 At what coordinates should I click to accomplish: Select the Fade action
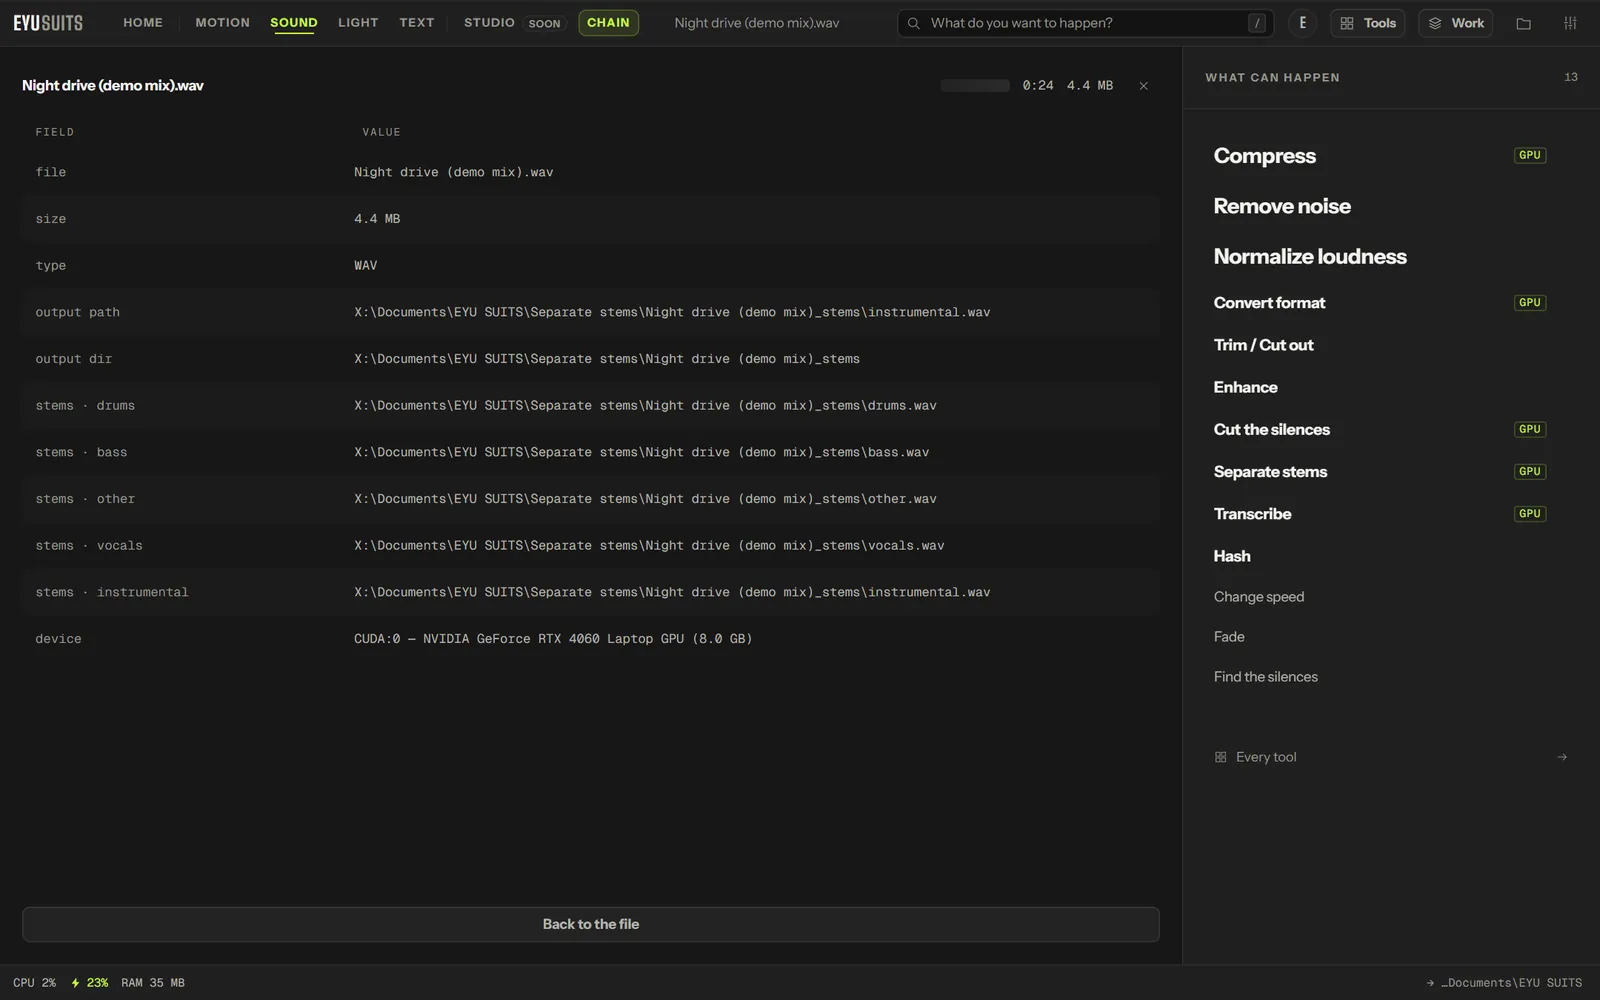(1229, 637)
